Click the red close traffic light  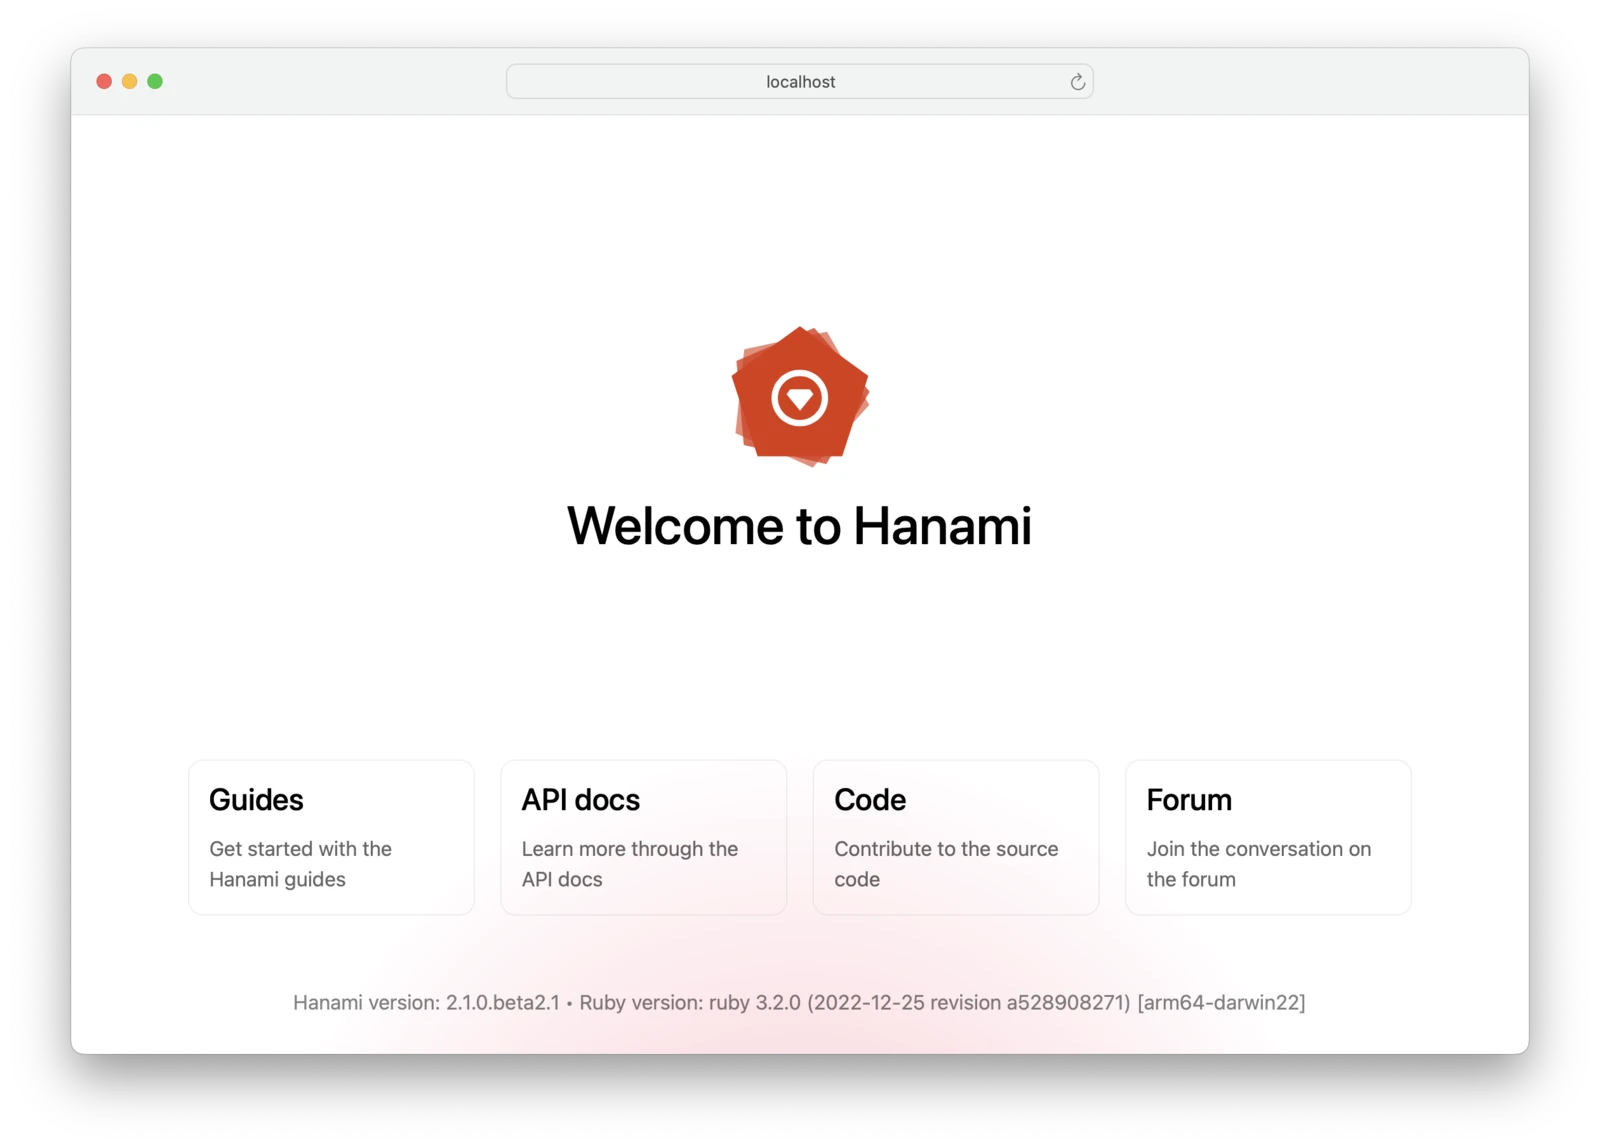pos(104,81)
